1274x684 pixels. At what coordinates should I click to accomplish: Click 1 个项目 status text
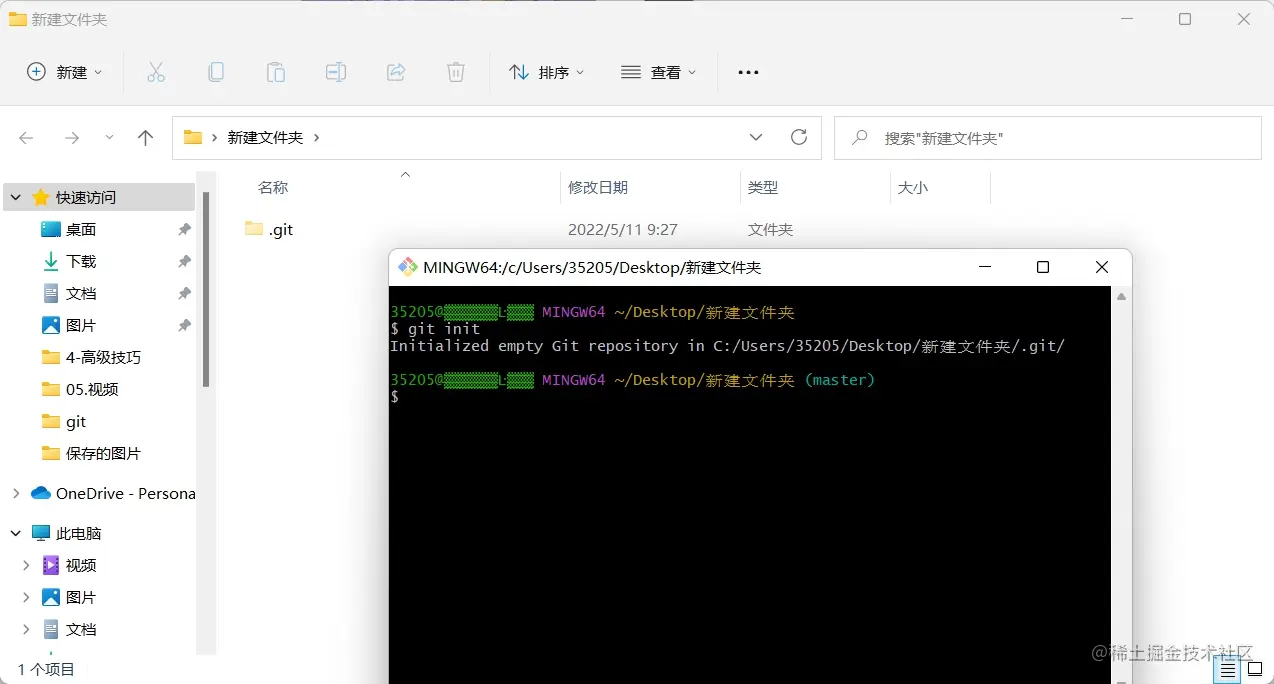[x=46, y=669]
